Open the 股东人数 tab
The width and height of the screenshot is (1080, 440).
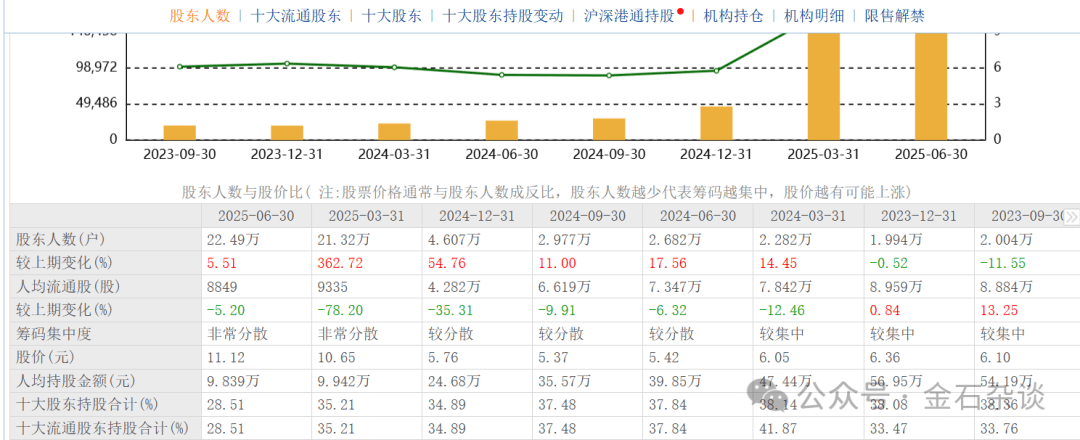200,16
